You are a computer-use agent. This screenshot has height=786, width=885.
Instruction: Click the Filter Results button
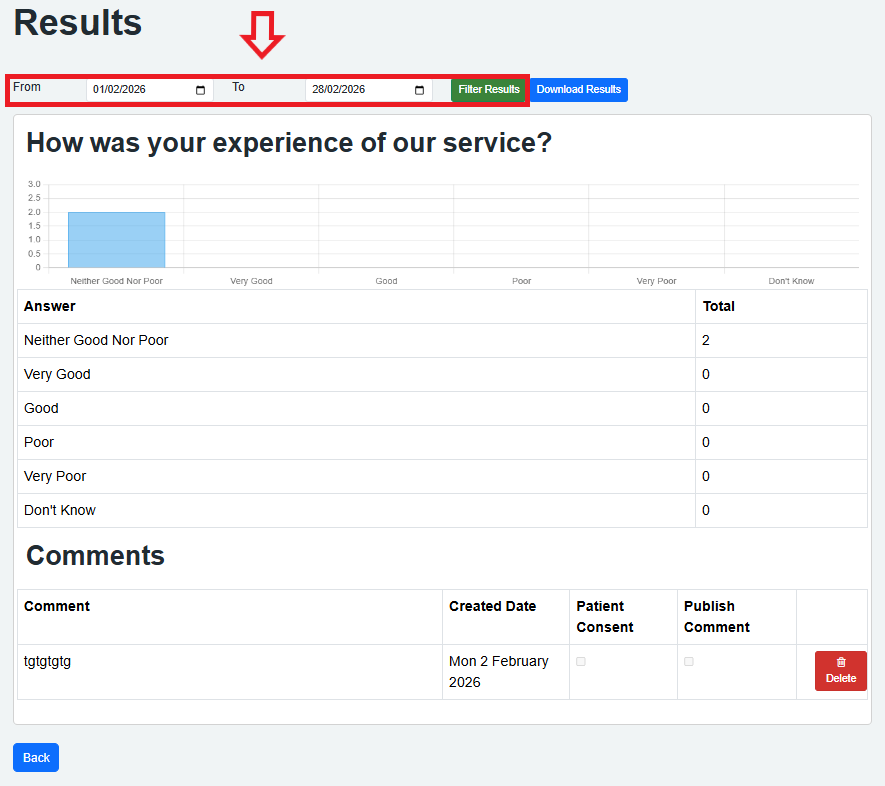pyautogui.click(x=489, y=90)
